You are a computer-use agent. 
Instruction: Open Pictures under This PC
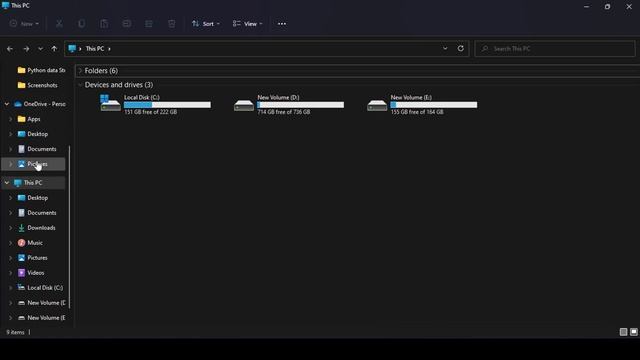click(33, 258)
